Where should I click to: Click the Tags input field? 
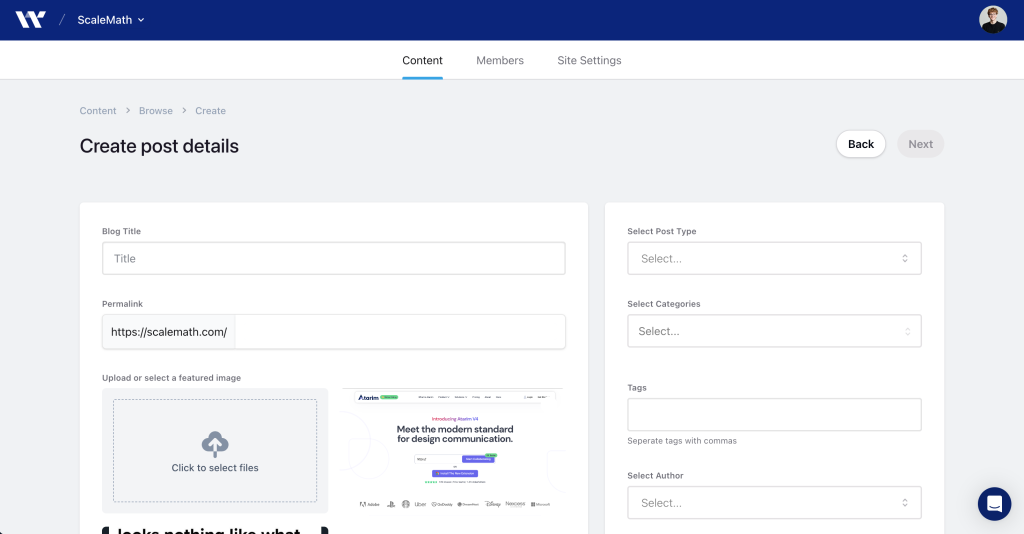(x=774, y=415)
